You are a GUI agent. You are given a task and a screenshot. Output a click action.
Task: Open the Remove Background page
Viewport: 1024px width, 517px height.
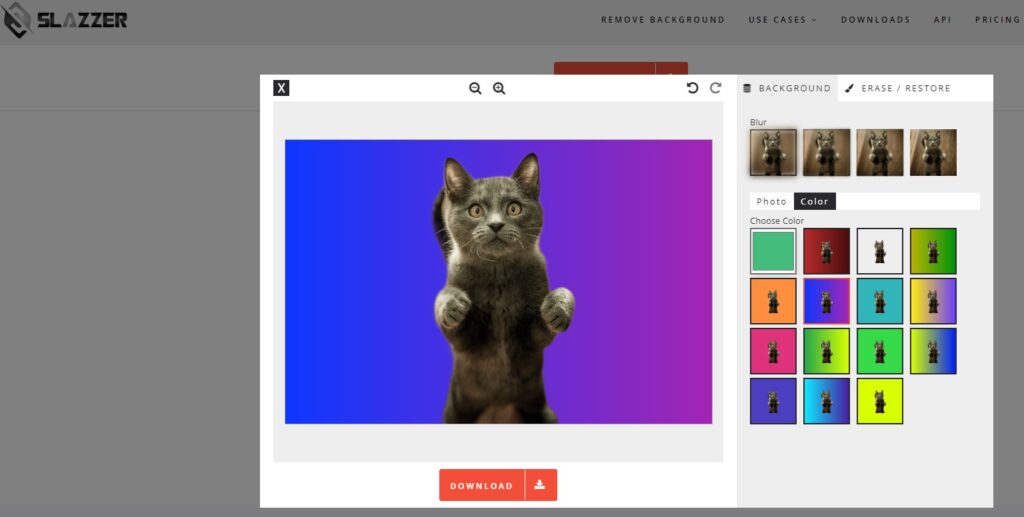click(x=663, y=20)
